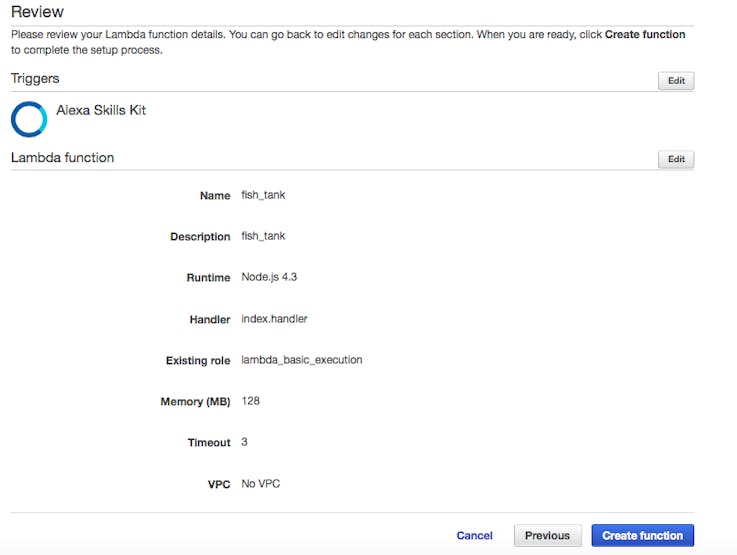Screen dimensions: 737x555
Task: Click the Description value fish_tank
Action: (x=263, y=236)
